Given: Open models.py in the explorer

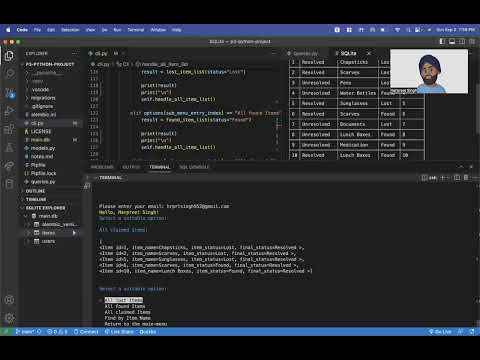Looking at the screenshot, I should pos(43,148).
